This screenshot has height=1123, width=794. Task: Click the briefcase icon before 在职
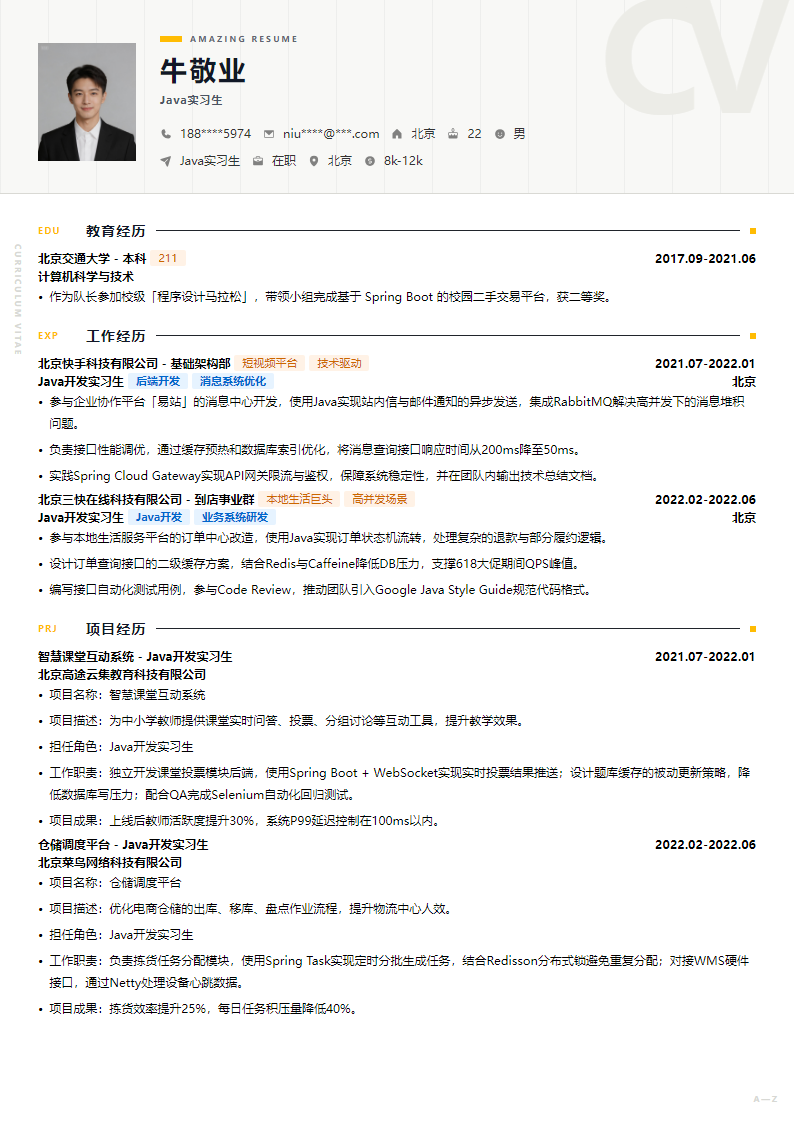pyautogui.click(x=258, y=161)
